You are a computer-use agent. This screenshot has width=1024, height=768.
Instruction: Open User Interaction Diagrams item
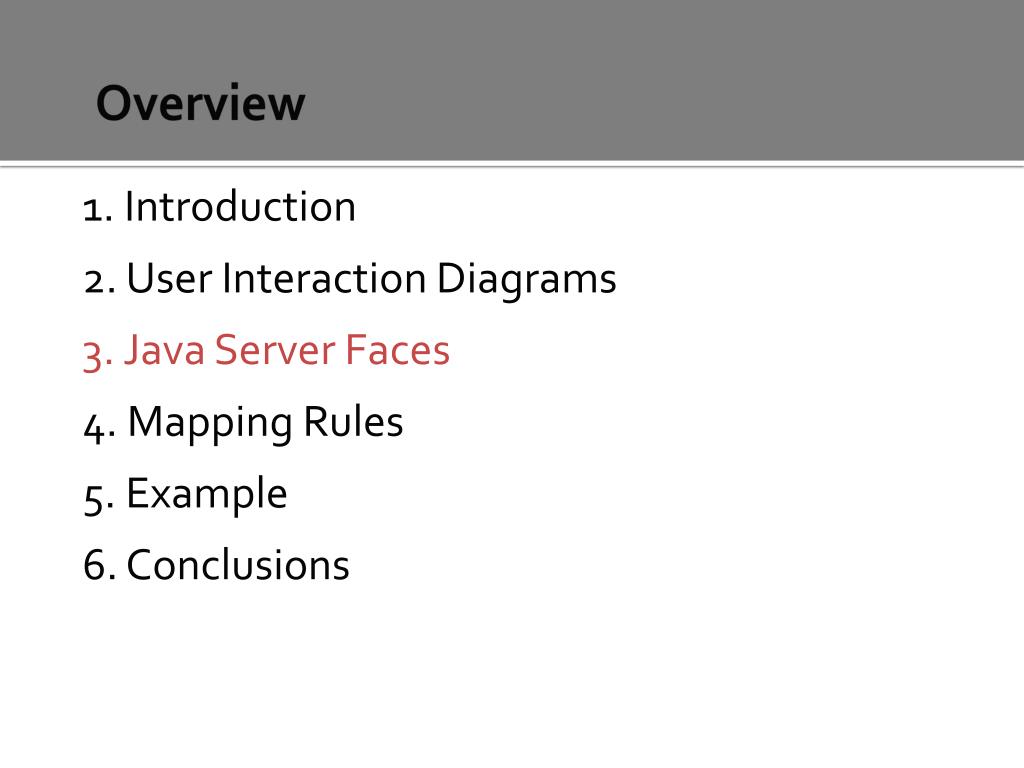[x=371, y=280]
